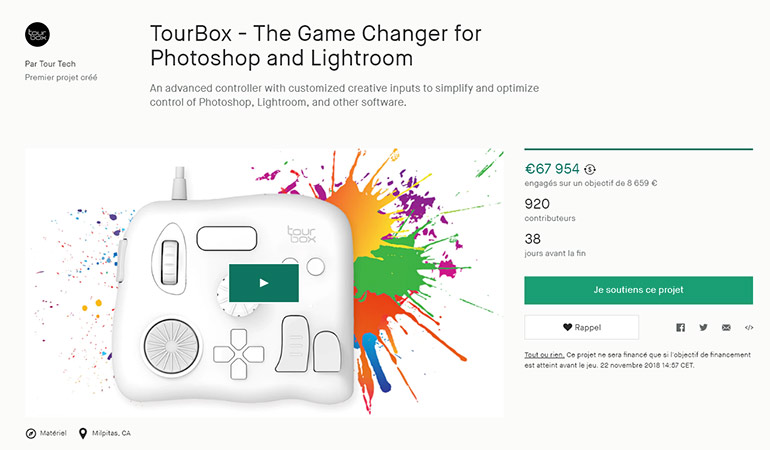This screenshot has width=770, height=450.
Task: Click the TourBox project title
Action: coord(315,45)
